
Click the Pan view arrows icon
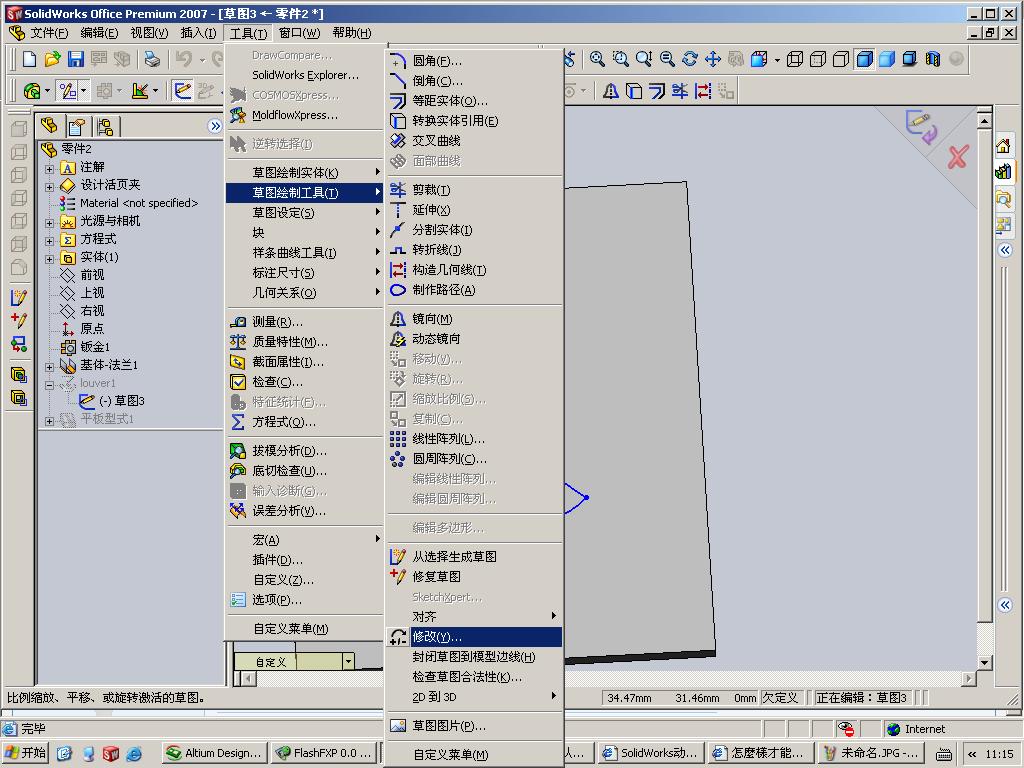coord(712,59)
